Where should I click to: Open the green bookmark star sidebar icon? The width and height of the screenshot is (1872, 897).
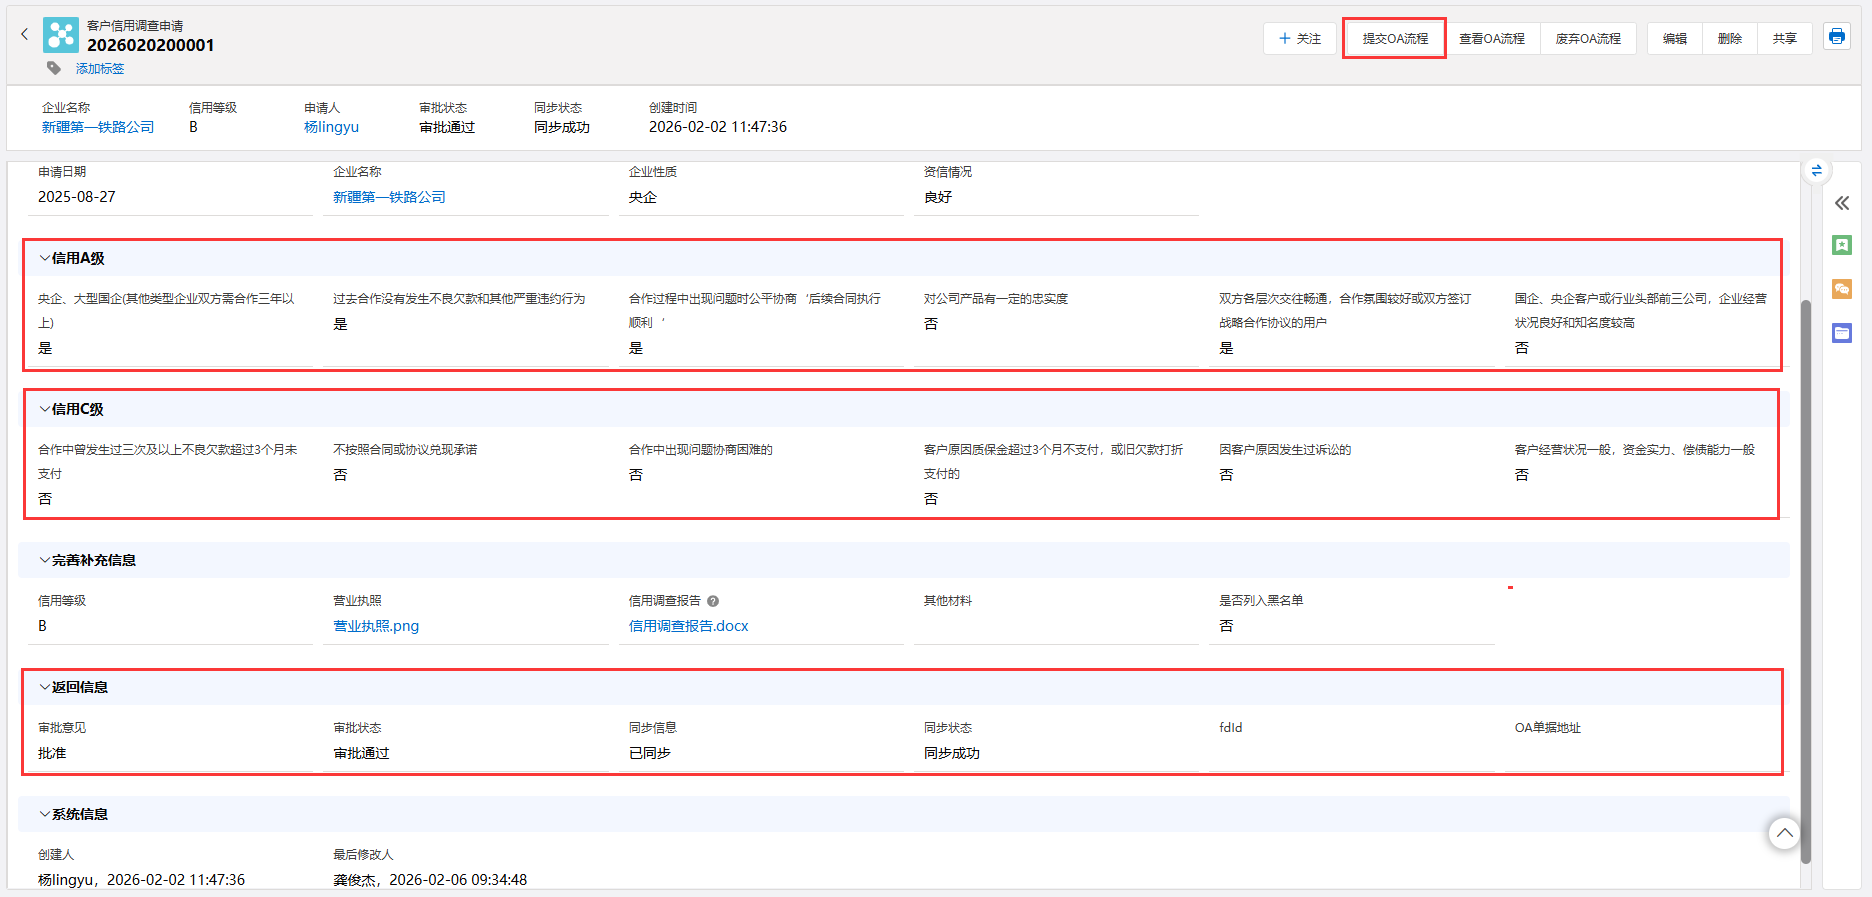[1842, 245]
